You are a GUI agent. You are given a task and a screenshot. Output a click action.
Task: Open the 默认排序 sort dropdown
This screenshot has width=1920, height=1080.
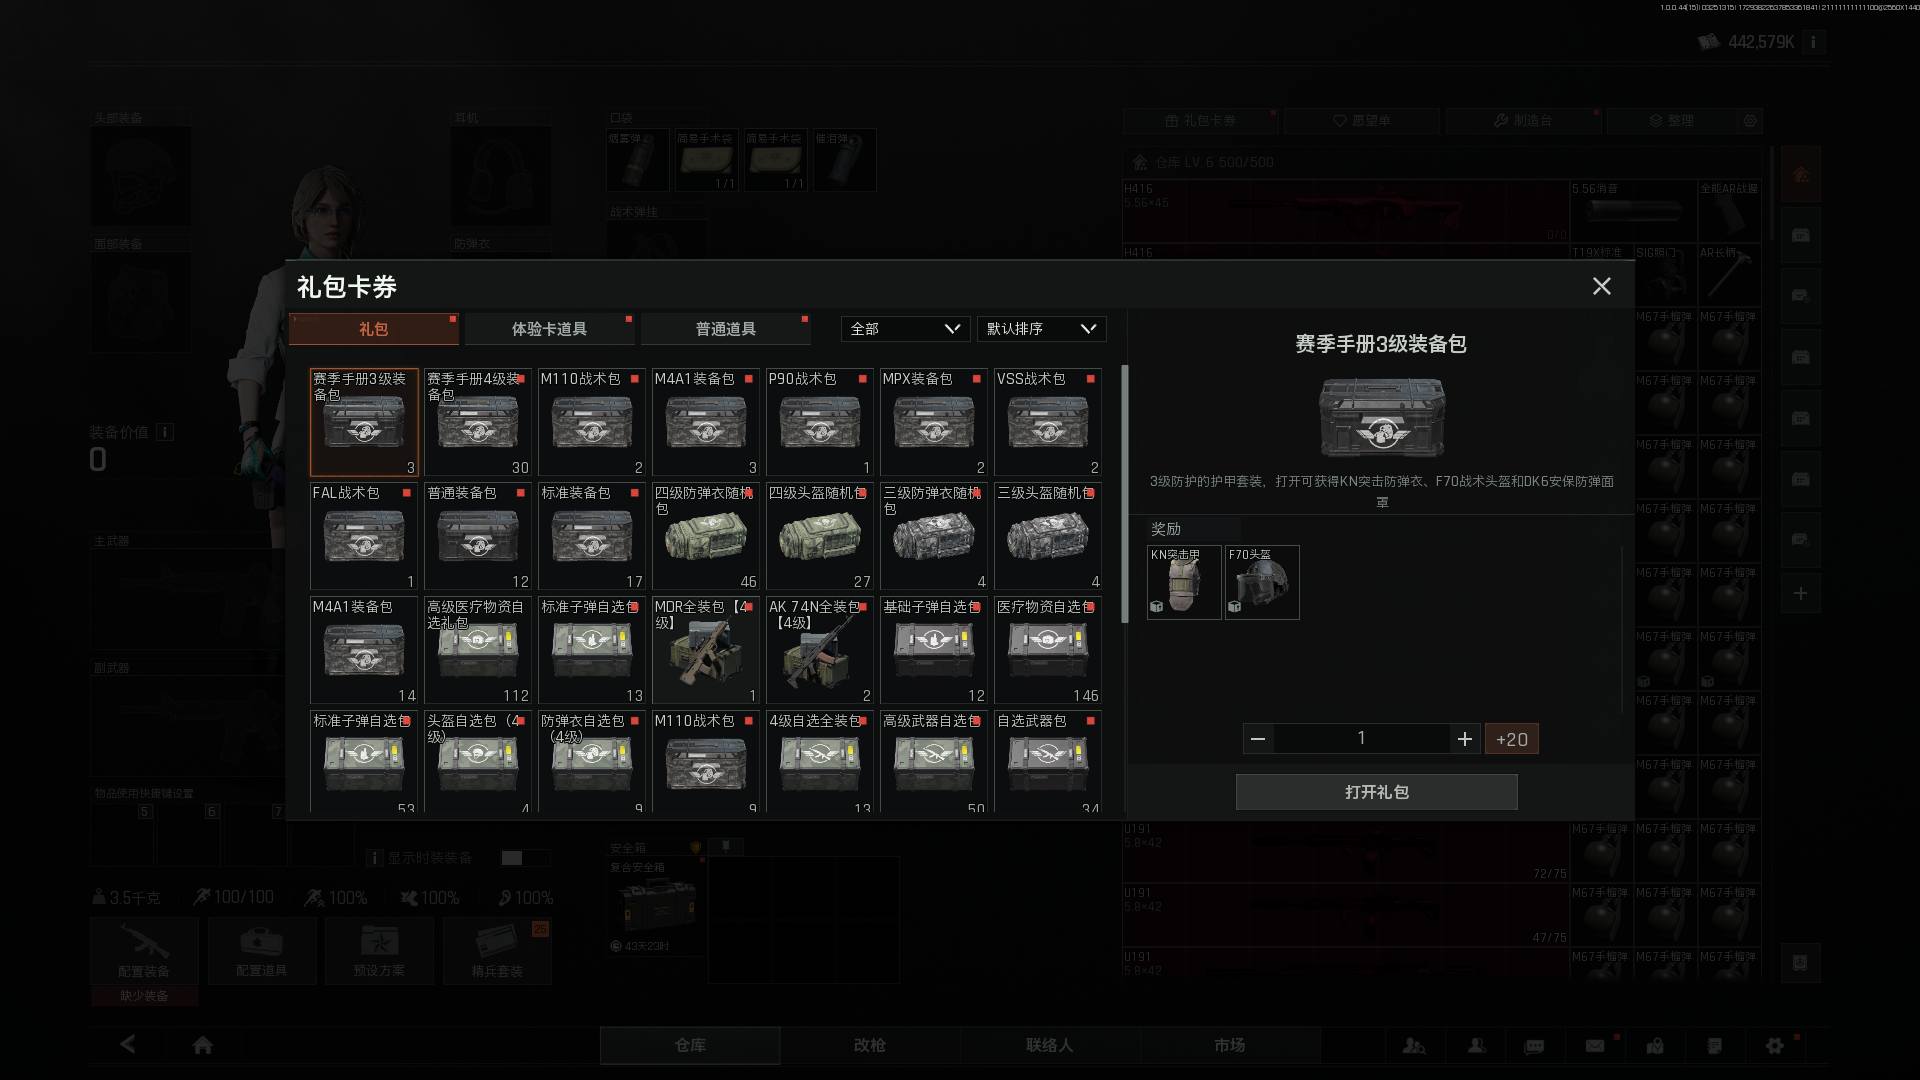tap(1041, 329)
